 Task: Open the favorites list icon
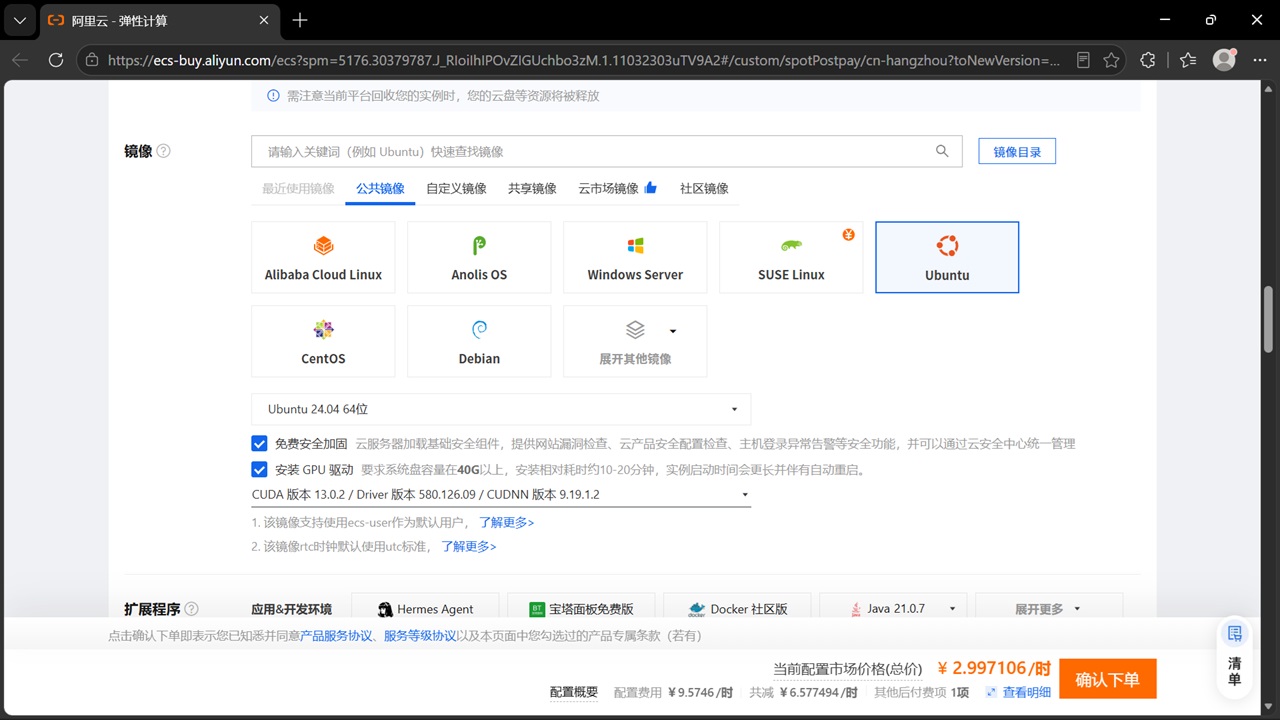(1188, 60)
